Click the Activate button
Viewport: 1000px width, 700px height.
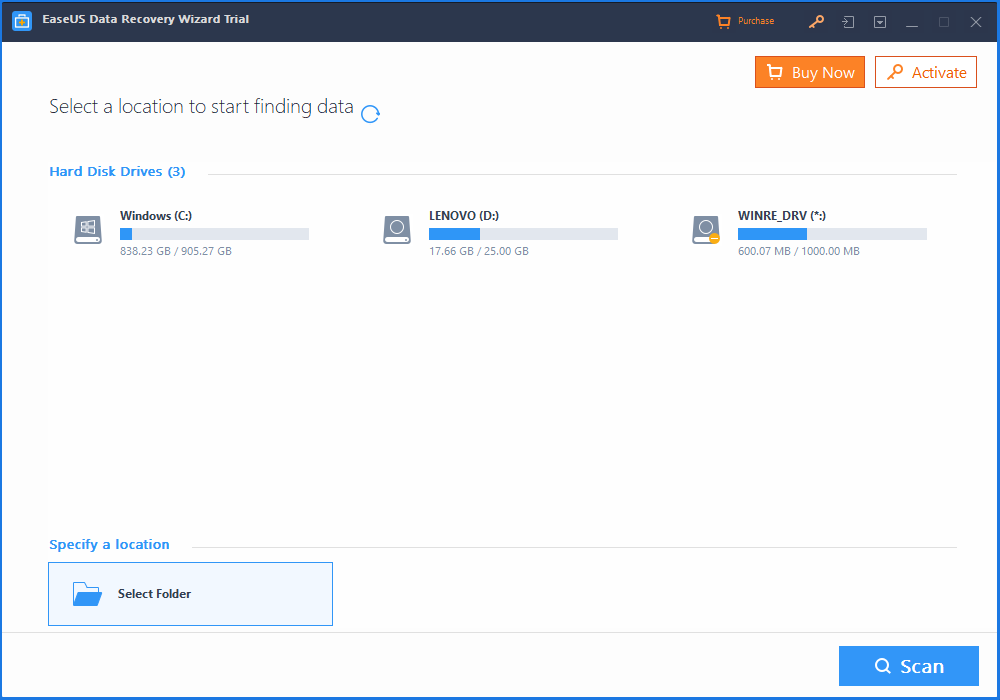click(x=925, y=72)
